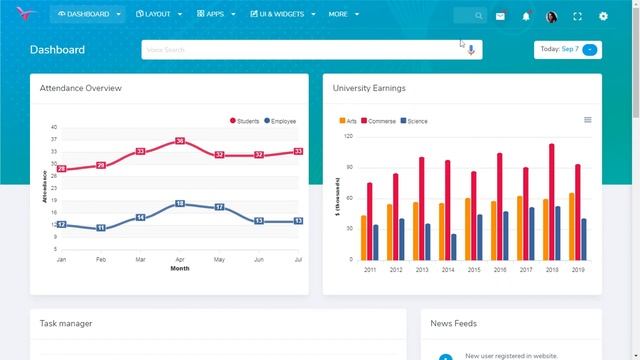Open the mail inbox icon

coord(500,16)
